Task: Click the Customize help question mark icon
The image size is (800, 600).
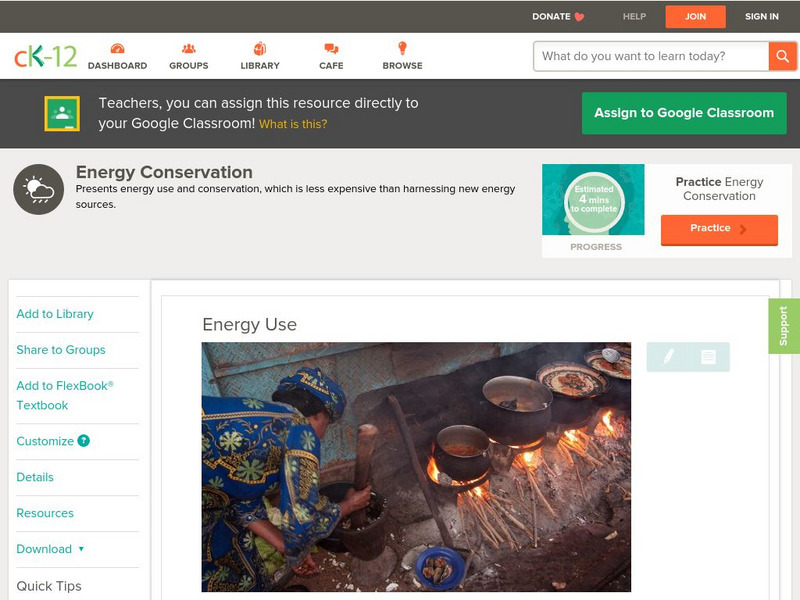Action: click(84, 441)
